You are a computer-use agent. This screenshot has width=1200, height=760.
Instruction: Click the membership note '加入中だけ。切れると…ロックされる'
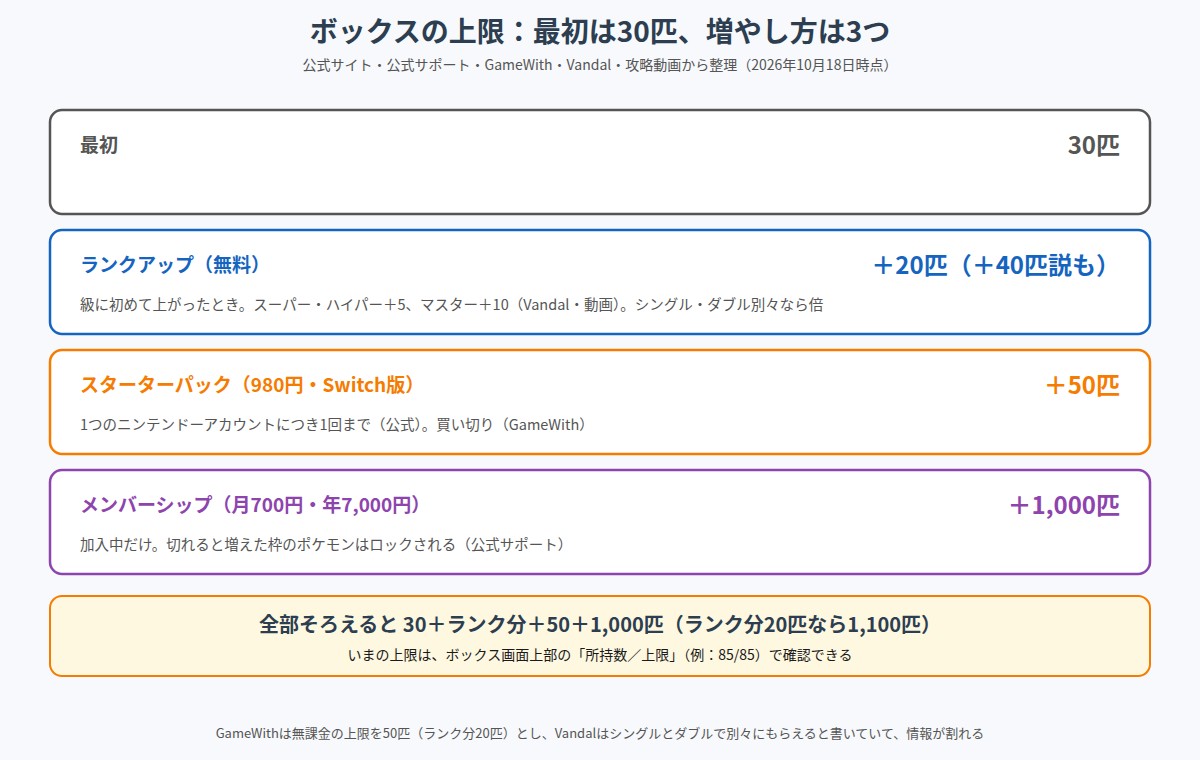click(x=323, y=544)
